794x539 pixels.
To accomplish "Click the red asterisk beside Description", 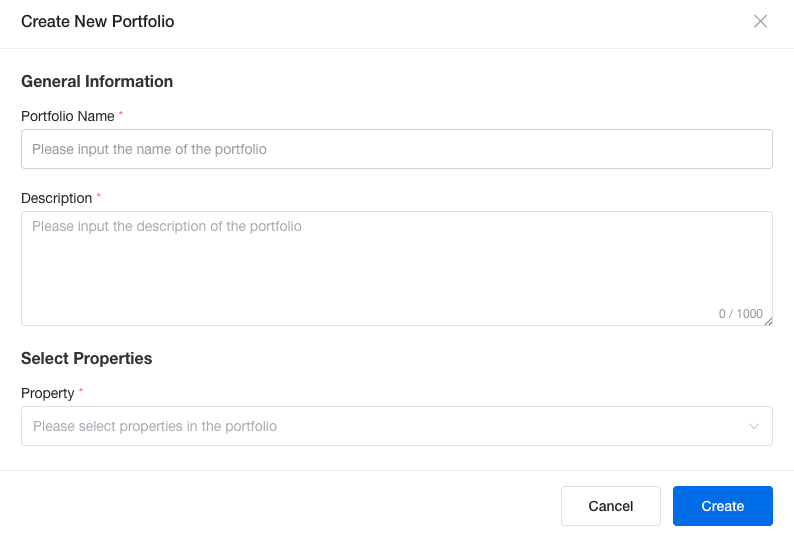I will click(x=99, y=197).
